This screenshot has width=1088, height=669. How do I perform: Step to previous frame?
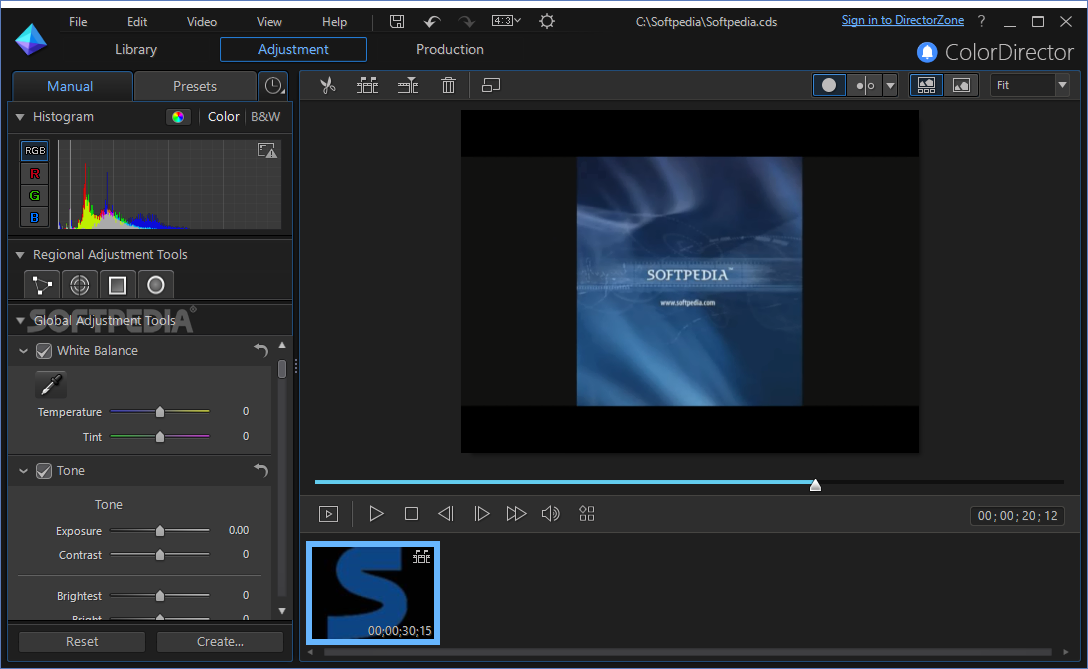pyautogui.click(x=445, y=514)
